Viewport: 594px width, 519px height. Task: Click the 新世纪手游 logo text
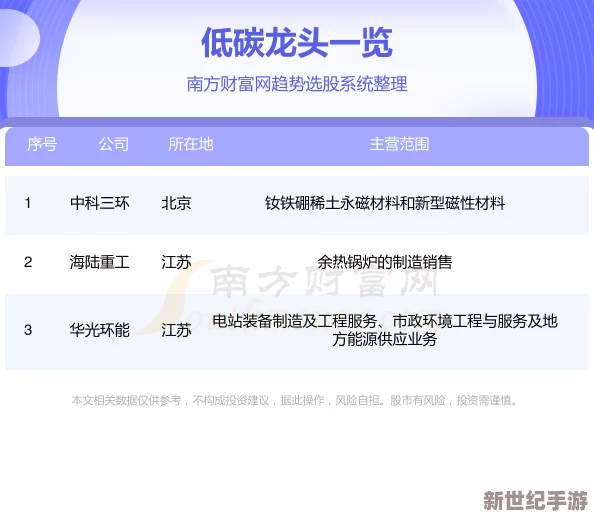point(535,501)
